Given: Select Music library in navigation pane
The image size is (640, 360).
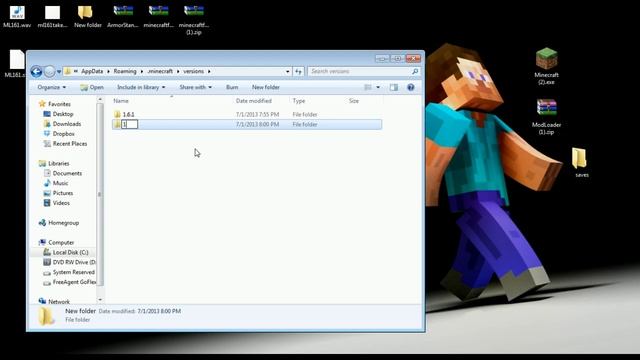Looking at the screenshot, I should 56,183.
